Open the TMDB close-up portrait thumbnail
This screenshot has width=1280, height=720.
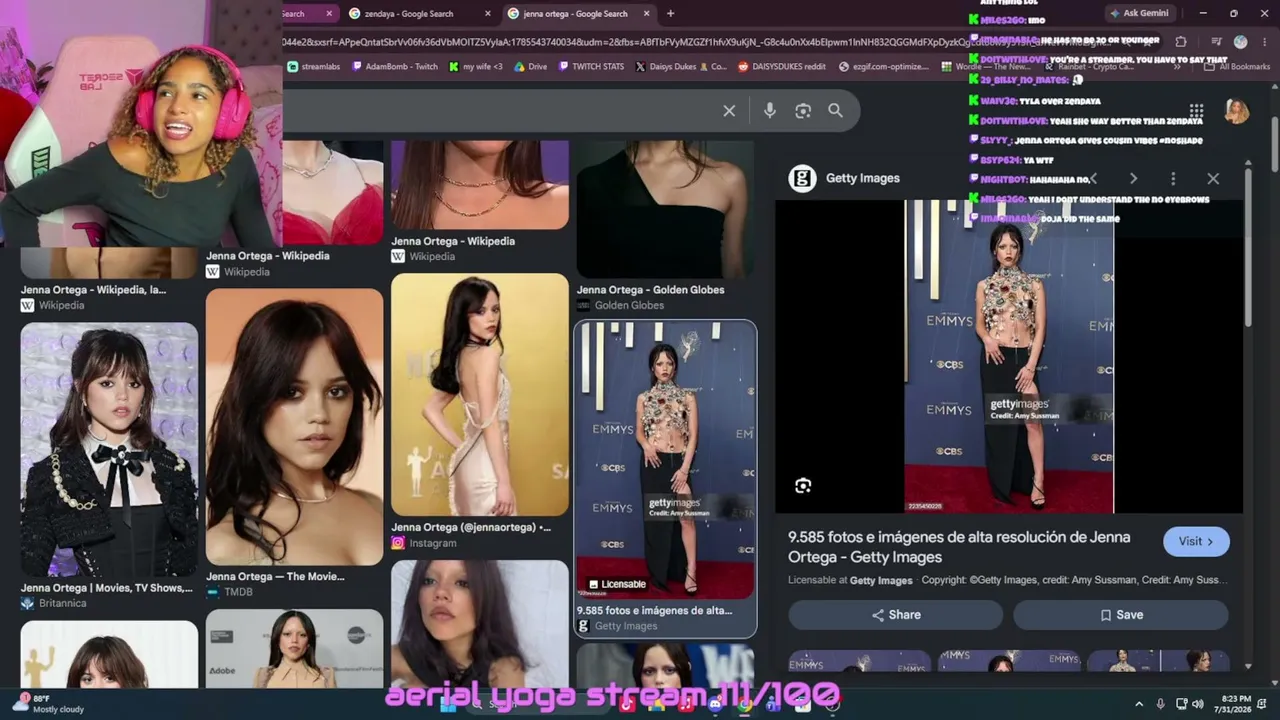[294, 427]
